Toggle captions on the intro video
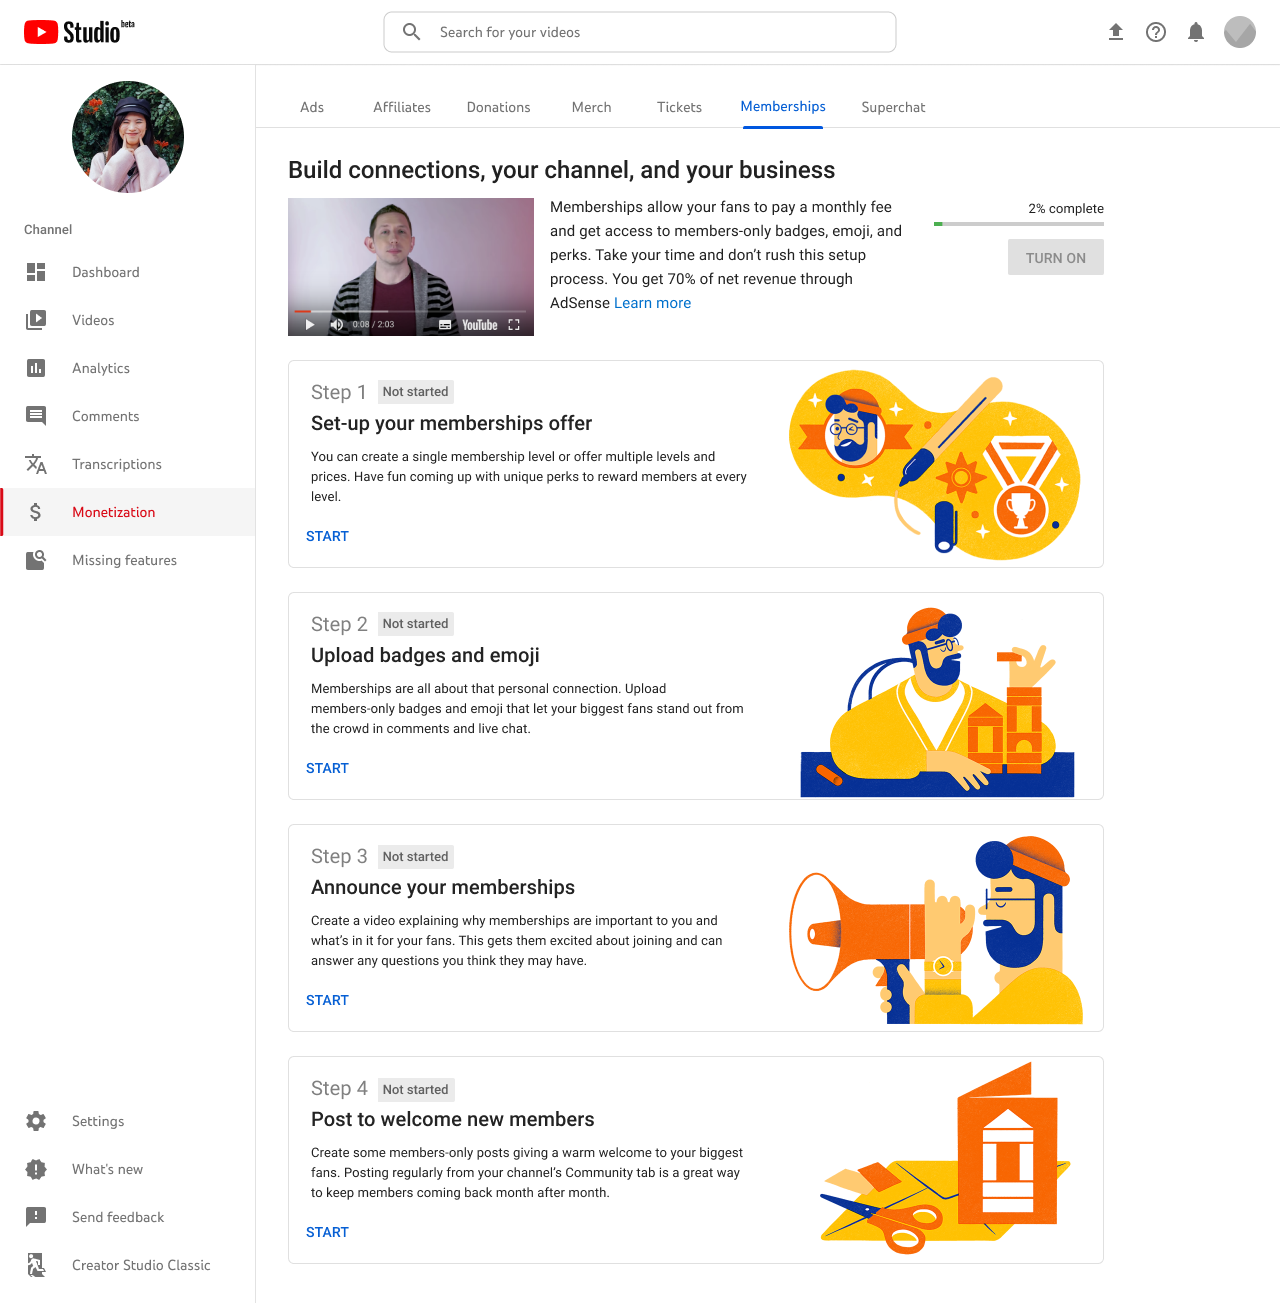This screenshot has height=1303, width=1280. (445, 325)
